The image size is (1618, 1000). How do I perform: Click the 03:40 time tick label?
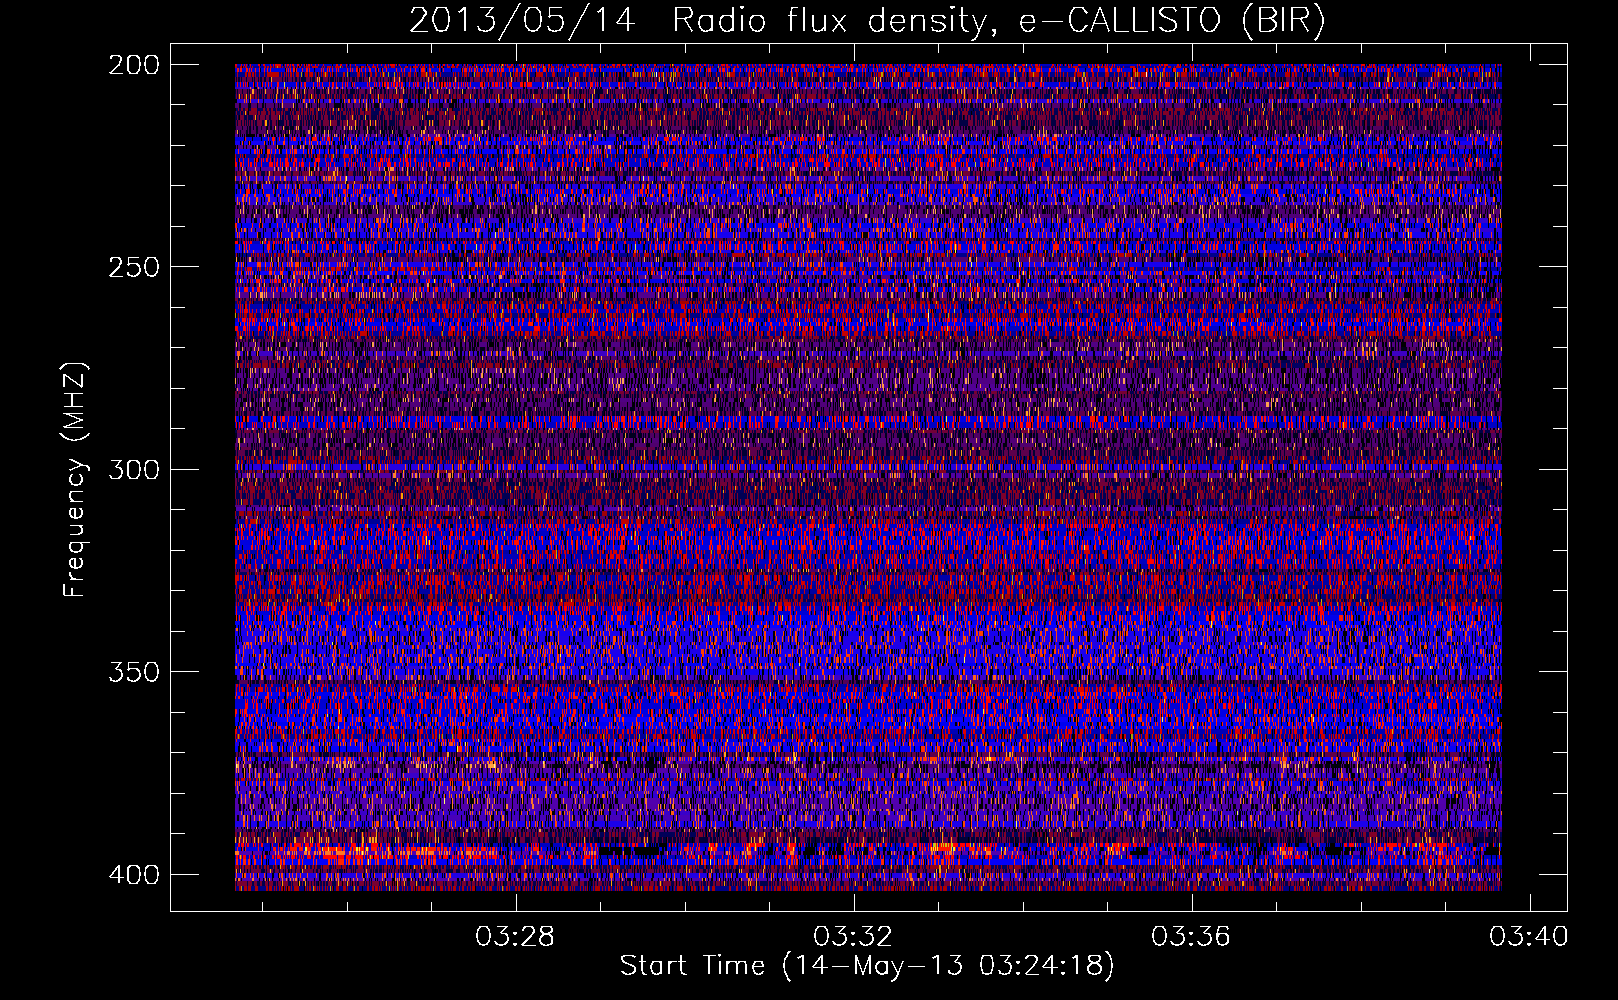(1529, 937)
